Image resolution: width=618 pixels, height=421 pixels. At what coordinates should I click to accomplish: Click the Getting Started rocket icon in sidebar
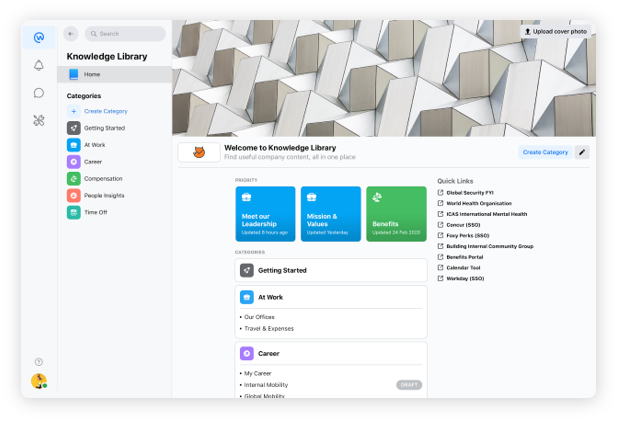point(74,128)
